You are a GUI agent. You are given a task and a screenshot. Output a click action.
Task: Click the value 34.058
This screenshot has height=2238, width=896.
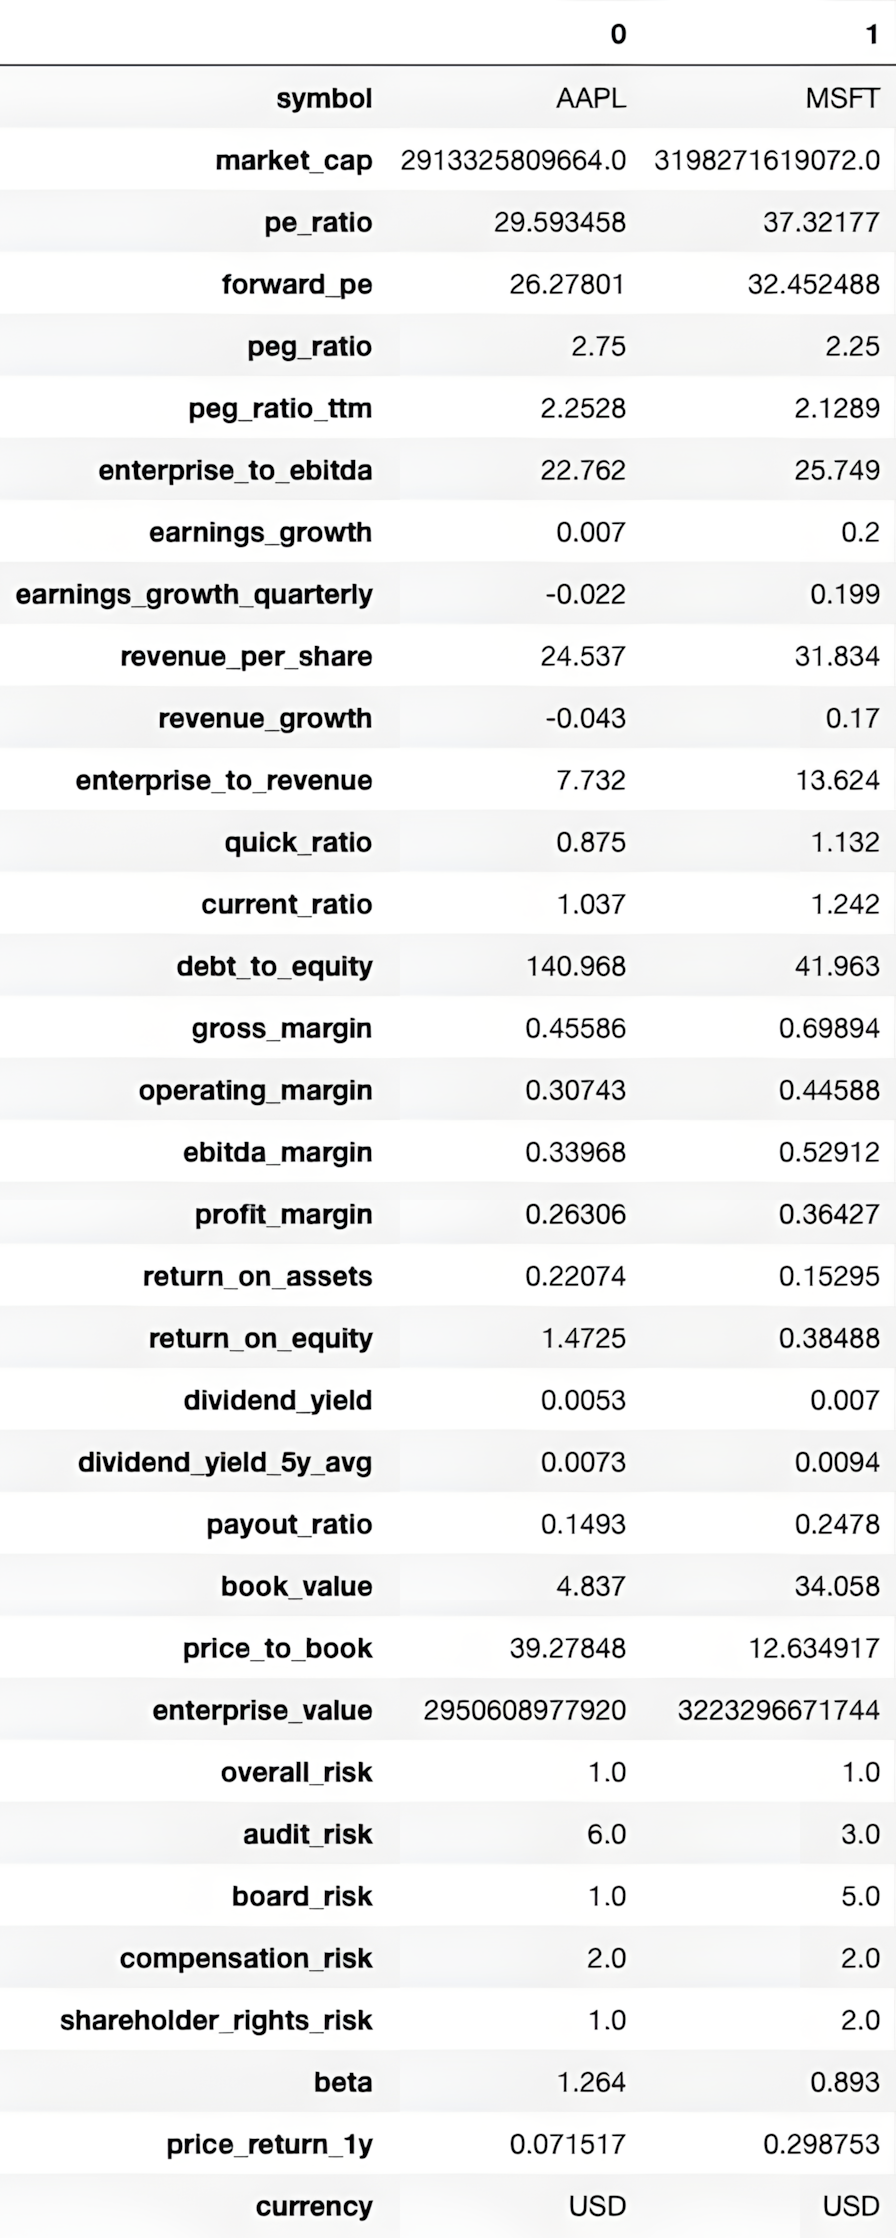pyautogui.click(x=837, y=1587)
